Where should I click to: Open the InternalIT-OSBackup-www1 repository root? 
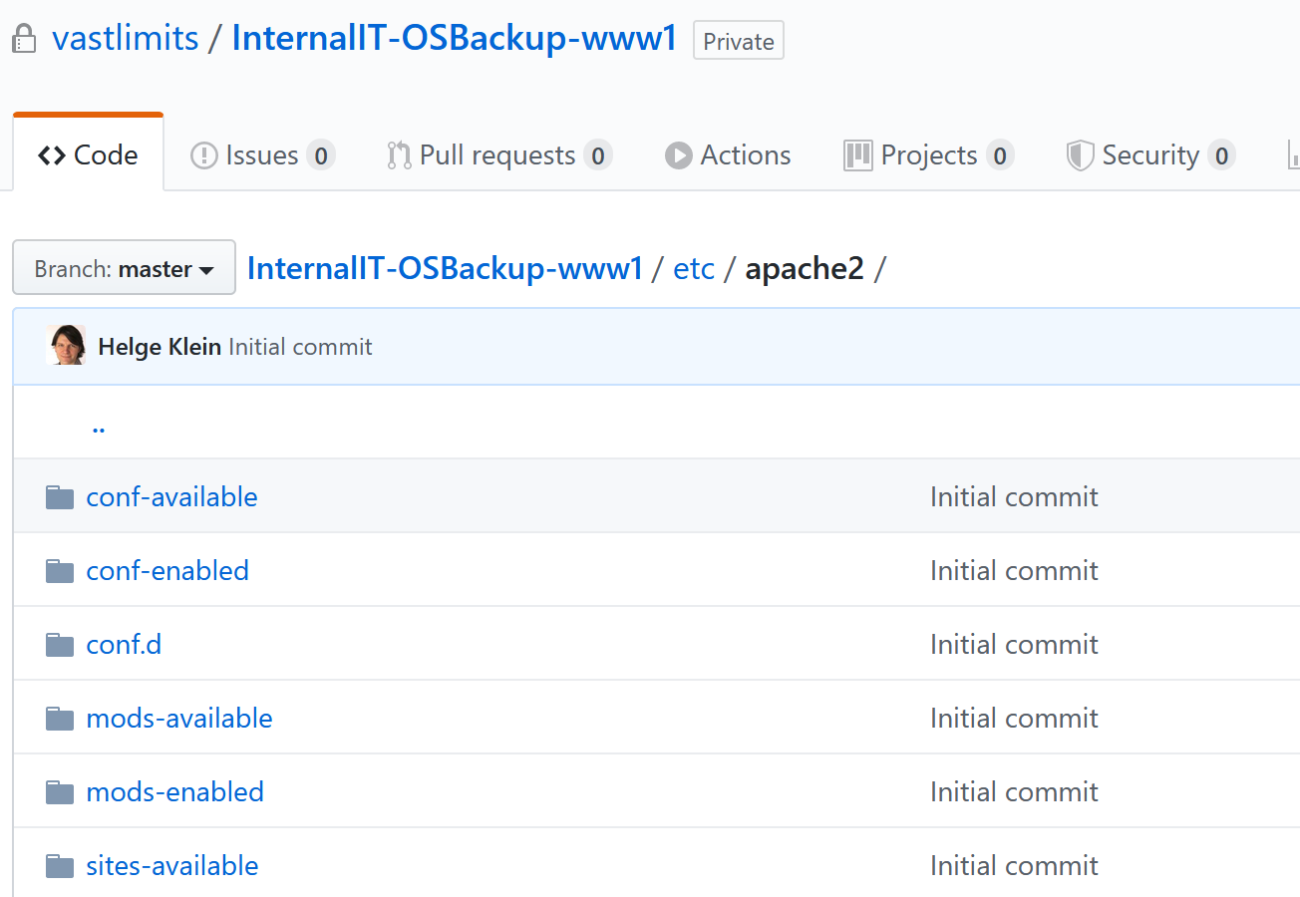pos(445,268)
